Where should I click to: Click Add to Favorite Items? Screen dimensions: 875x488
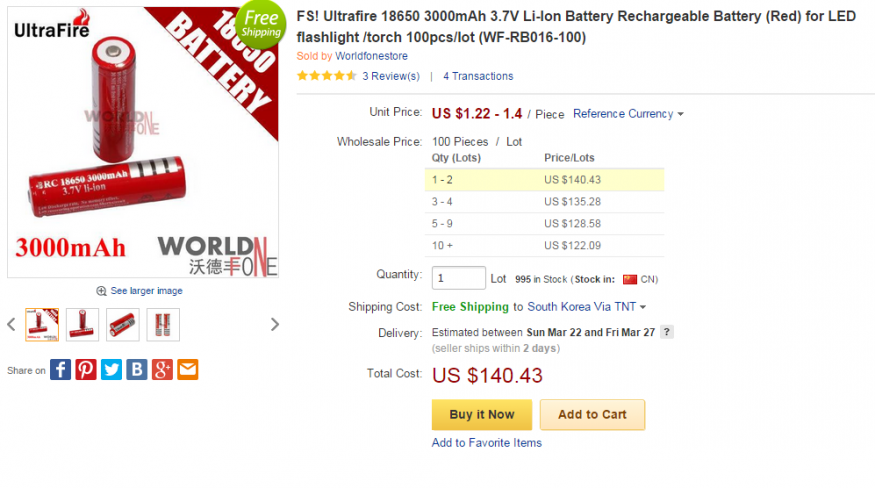pos(487,443)
